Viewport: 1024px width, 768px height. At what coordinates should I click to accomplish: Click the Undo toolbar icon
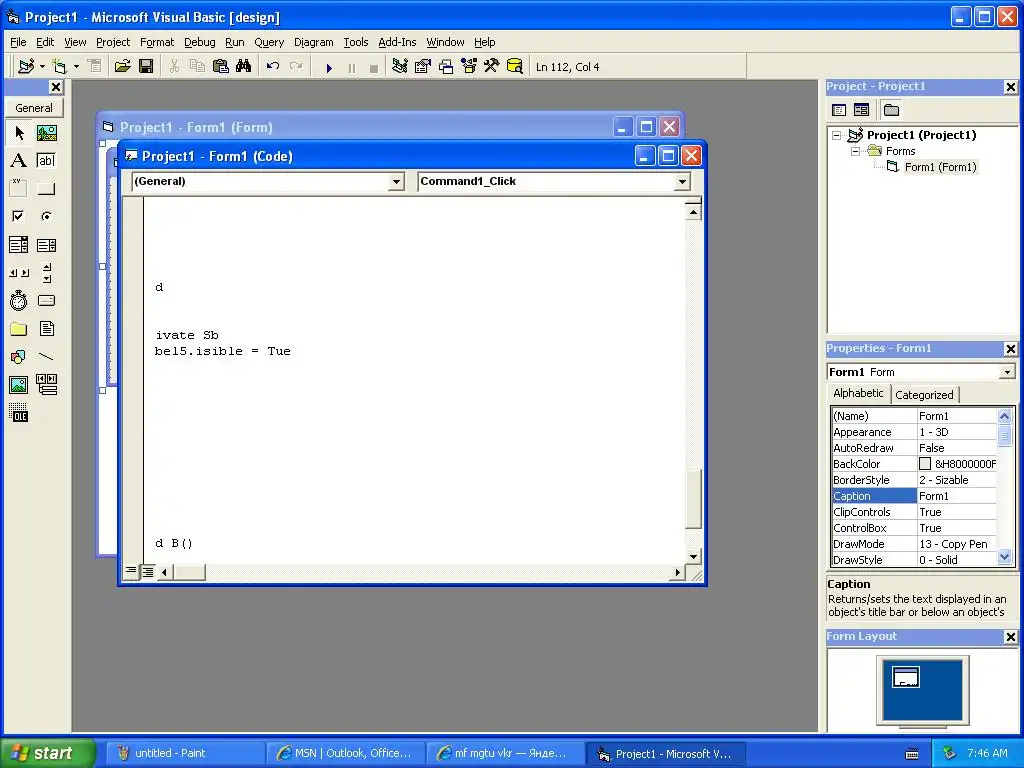coord(273,67)
